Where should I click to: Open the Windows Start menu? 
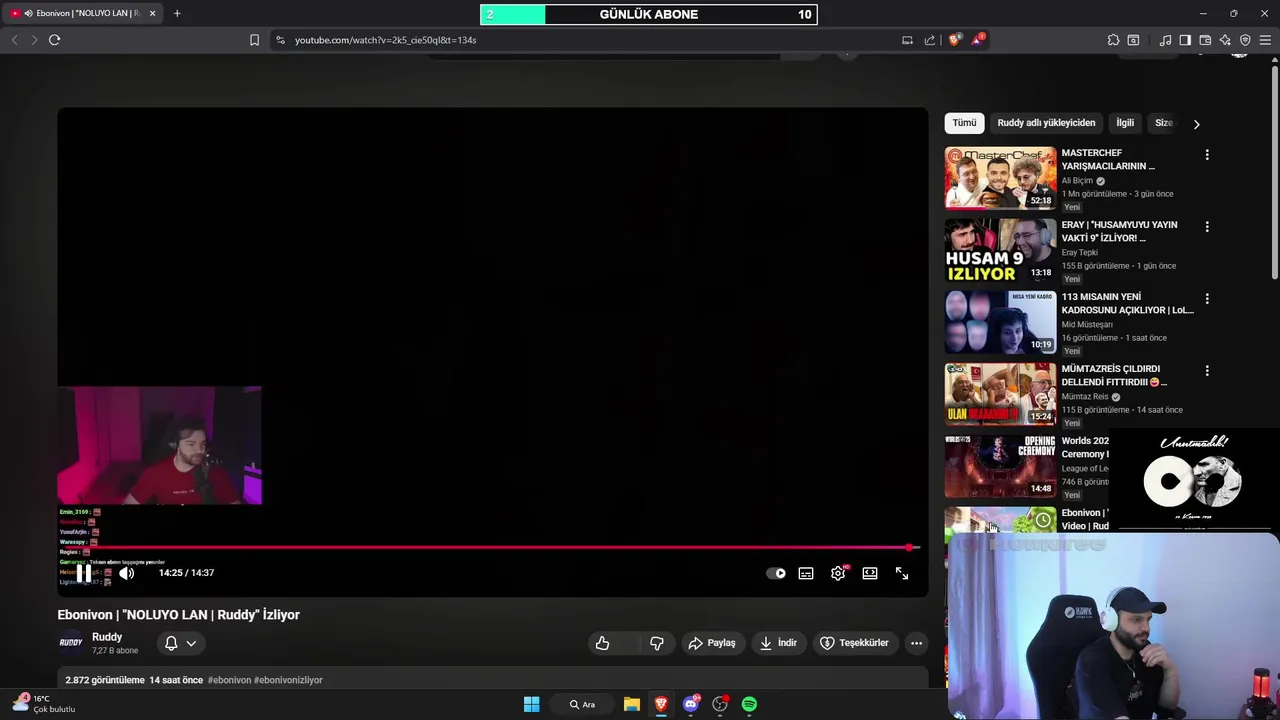click(x=532, y=704)
